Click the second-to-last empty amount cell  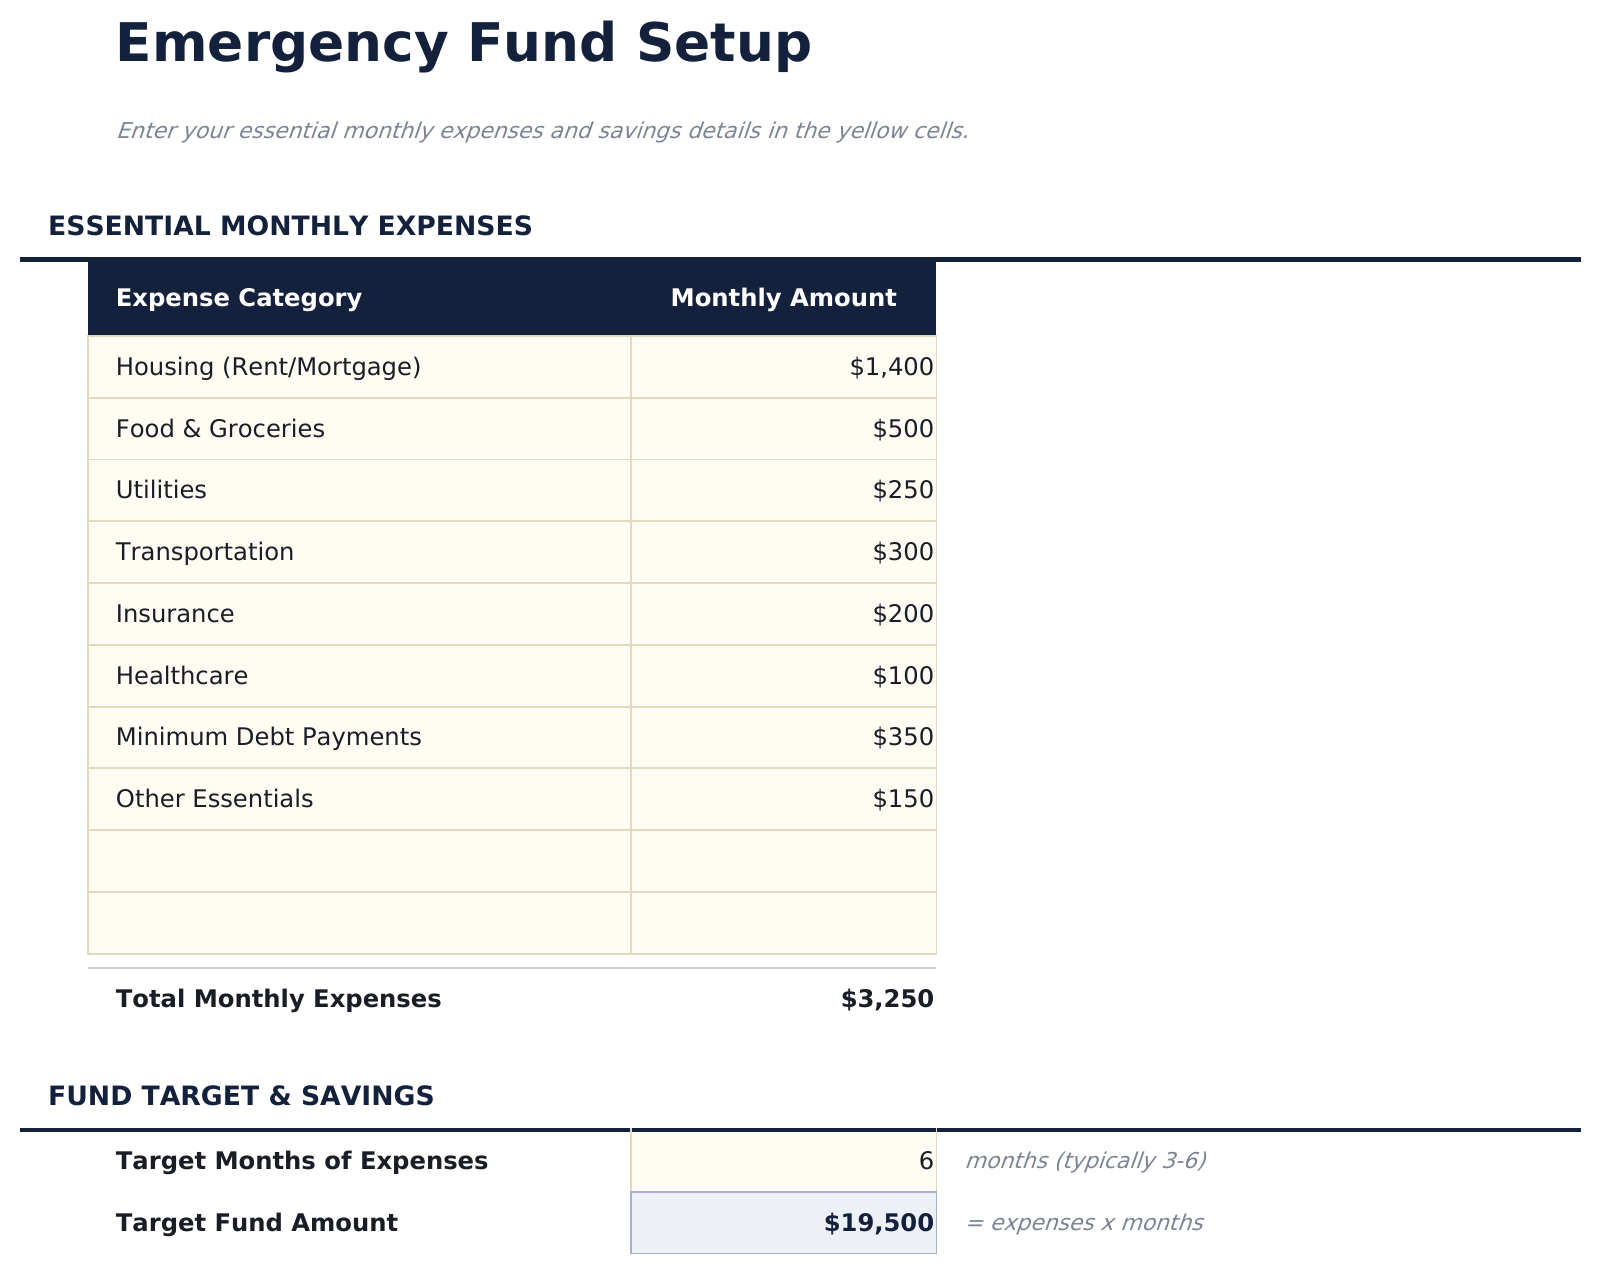tap(783, 861)
